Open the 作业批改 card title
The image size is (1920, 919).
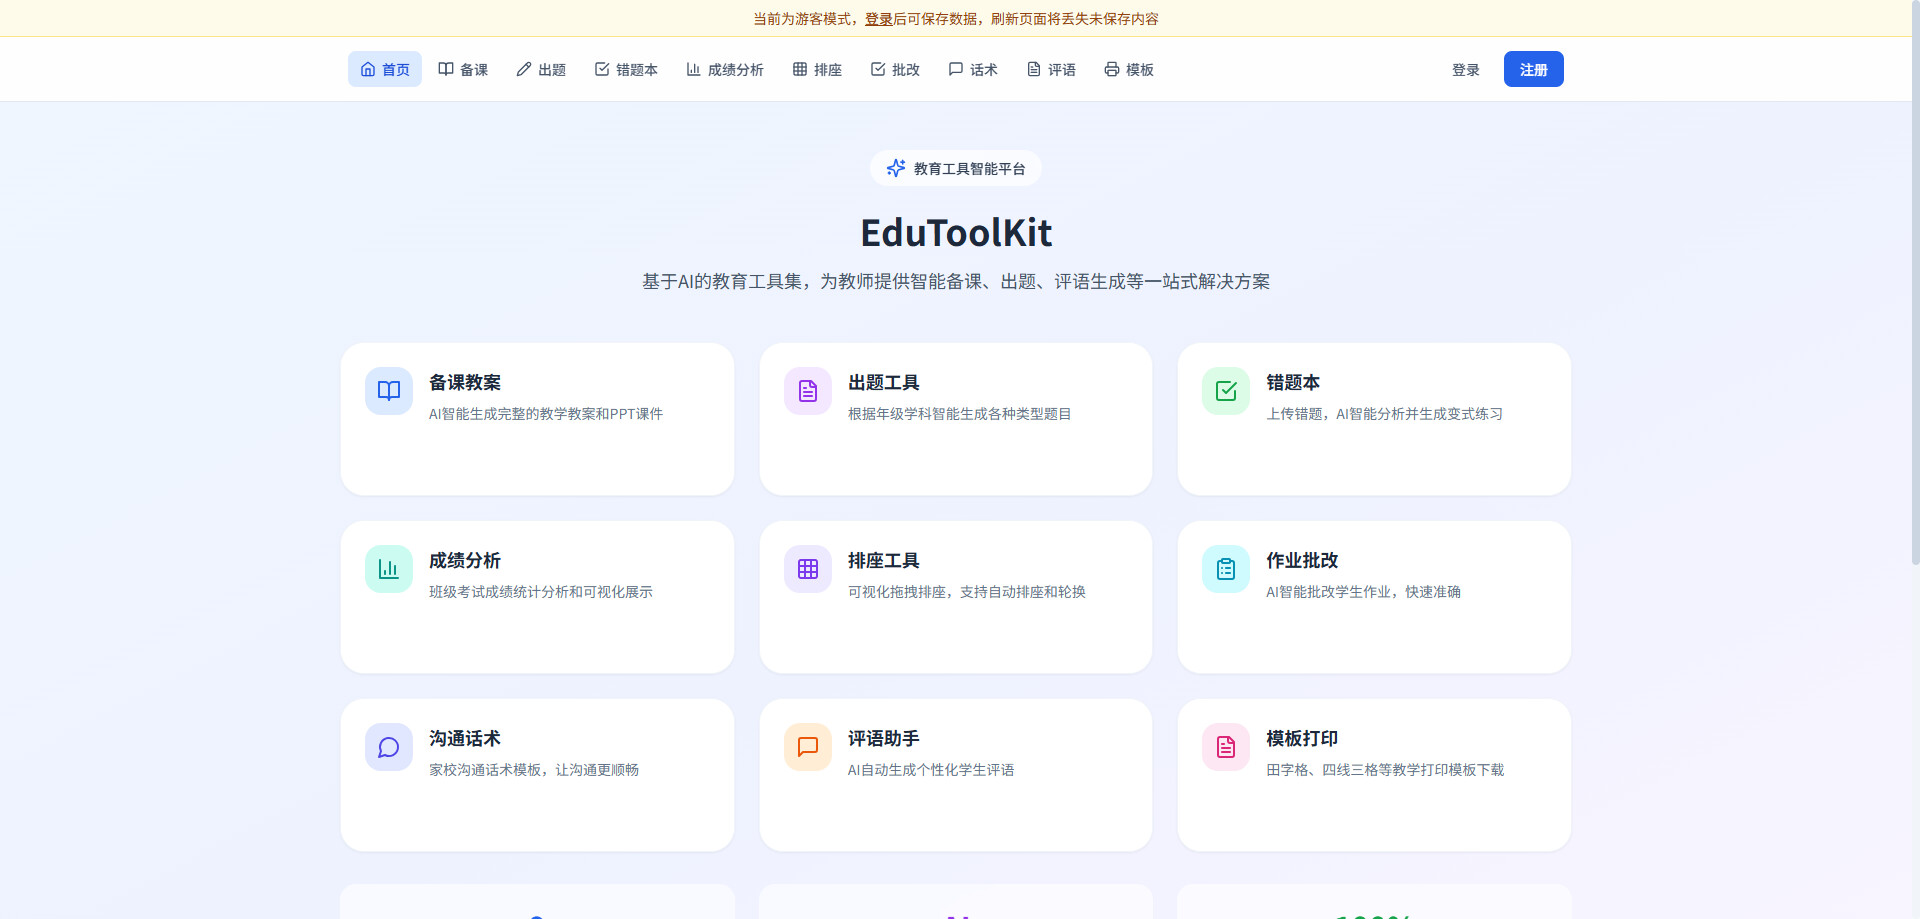coord(1302,560)
